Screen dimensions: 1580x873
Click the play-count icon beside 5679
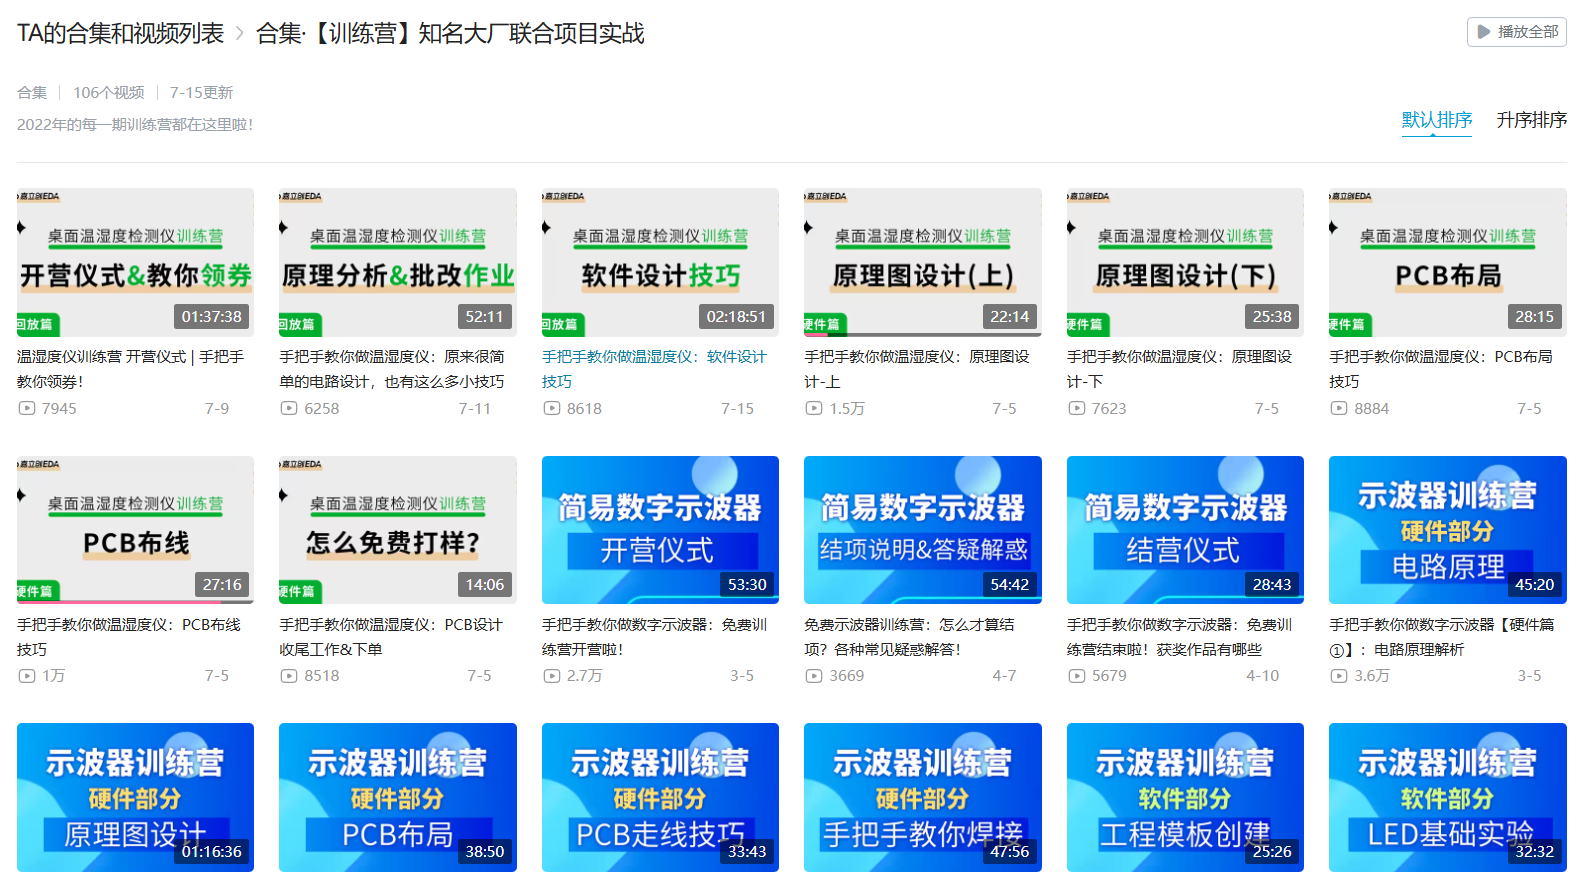(x=1077, y=676)
